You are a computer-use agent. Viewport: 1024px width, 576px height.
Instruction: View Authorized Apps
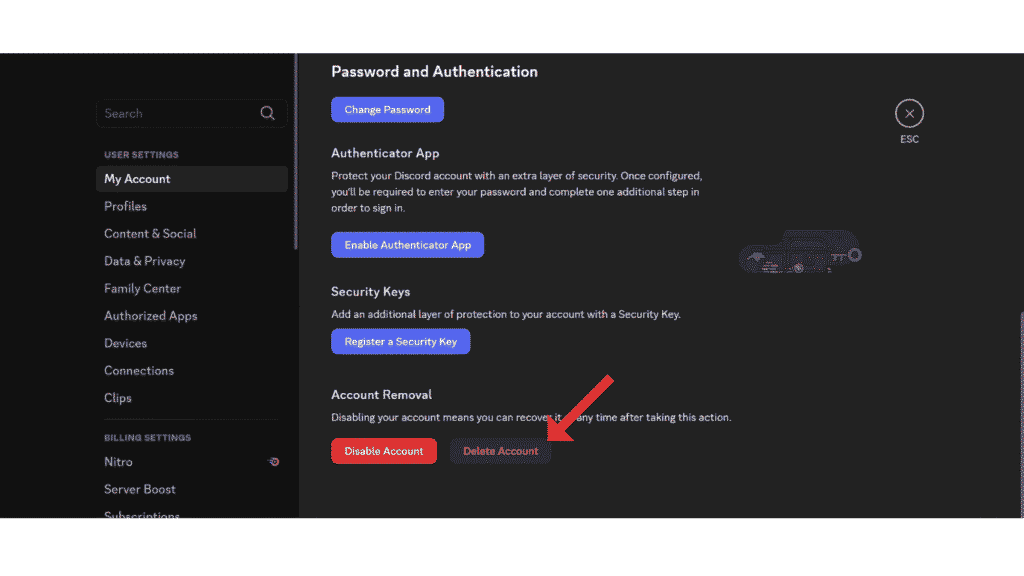[151, 315]
